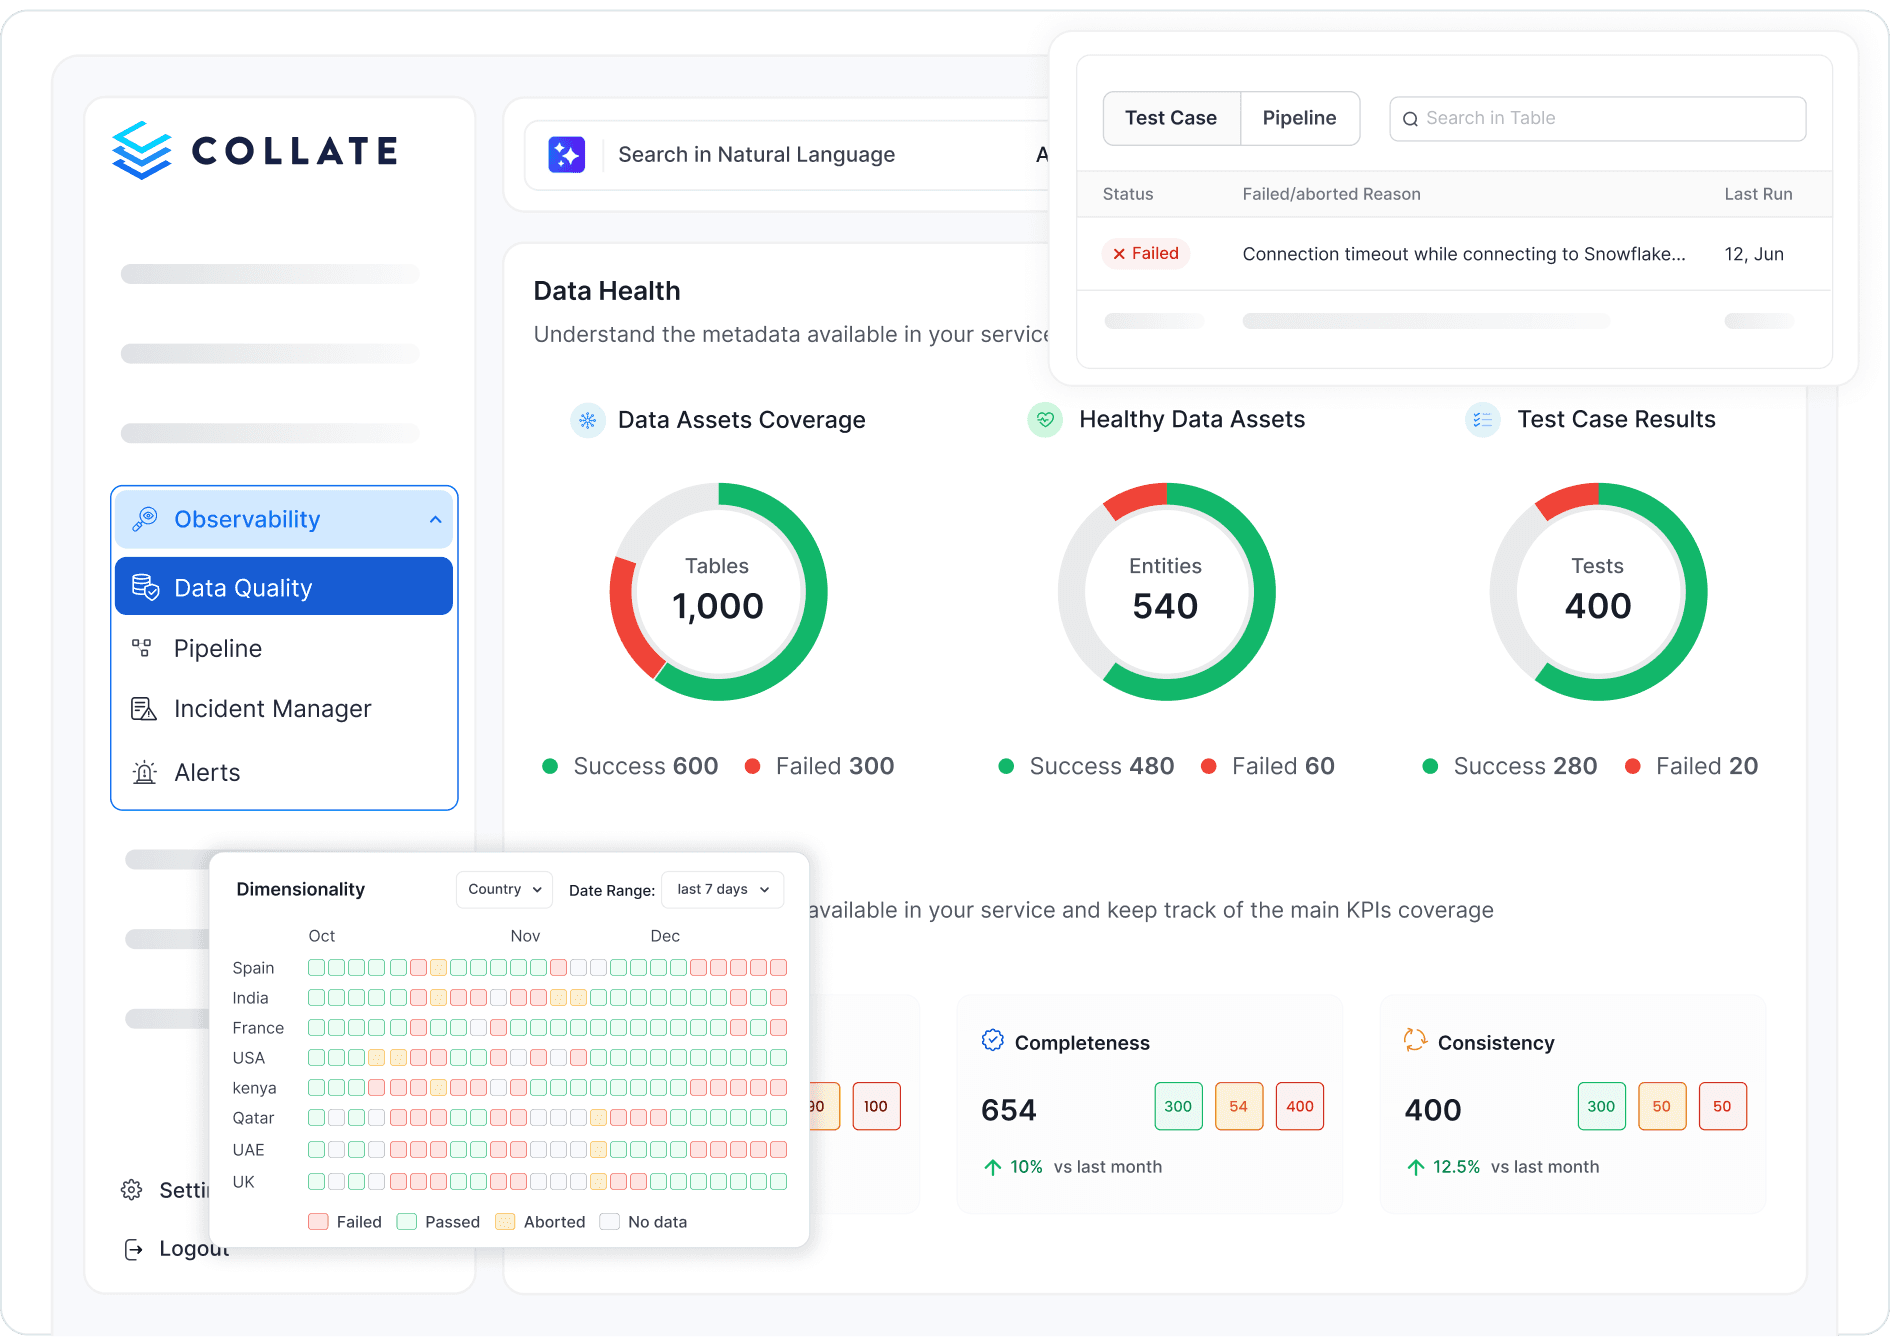Switch to the Pipeline tab
The image size is (1890, 1337).
1299,118
